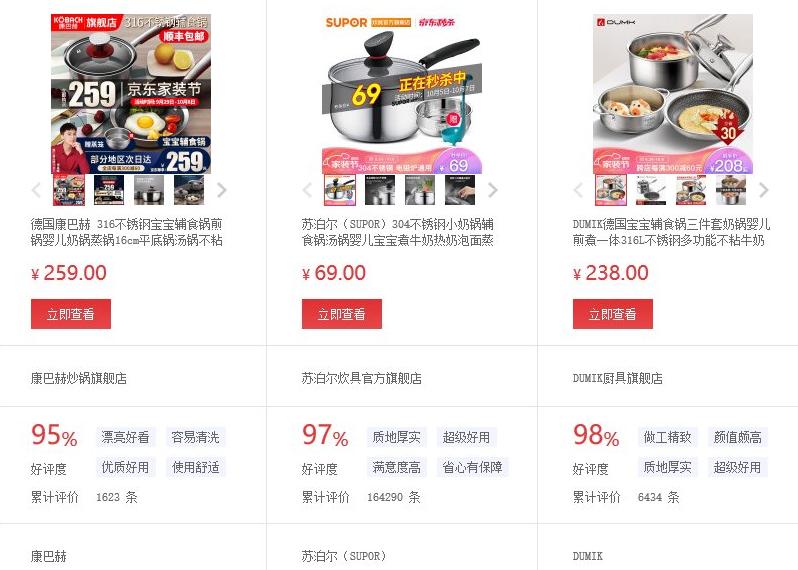Screen dimensions: 798x570
Task: Select third thumbnail of SUPOR pot gallery
Action: tap(420, 190)
